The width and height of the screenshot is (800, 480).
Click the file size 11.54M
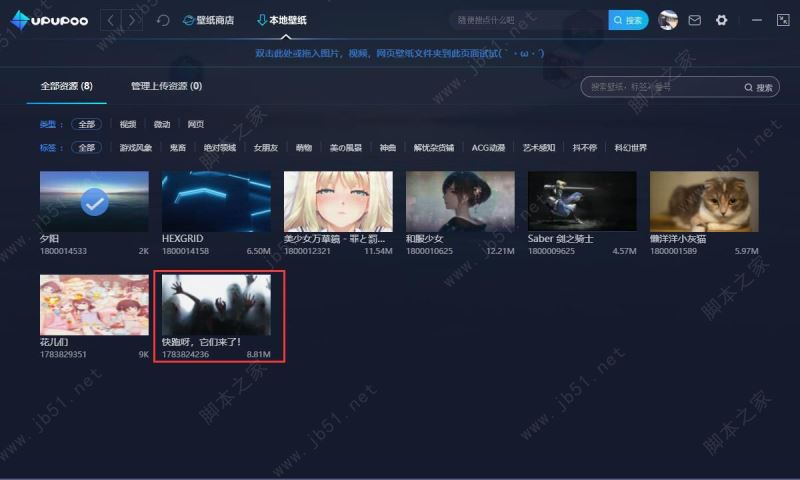point(379,251)
